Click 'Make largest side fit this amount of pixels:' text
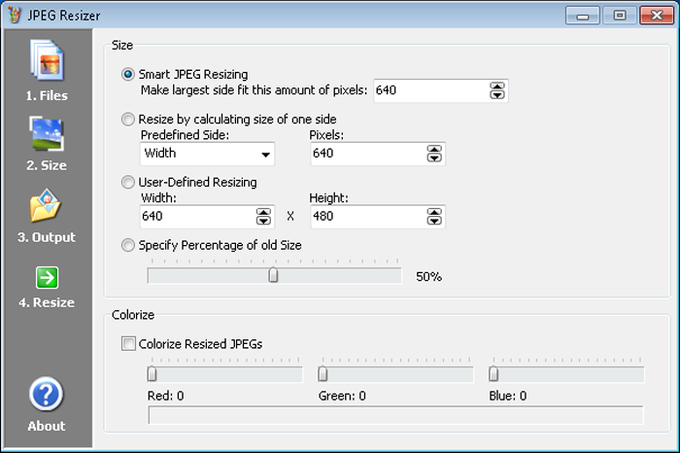 point(254,90)
